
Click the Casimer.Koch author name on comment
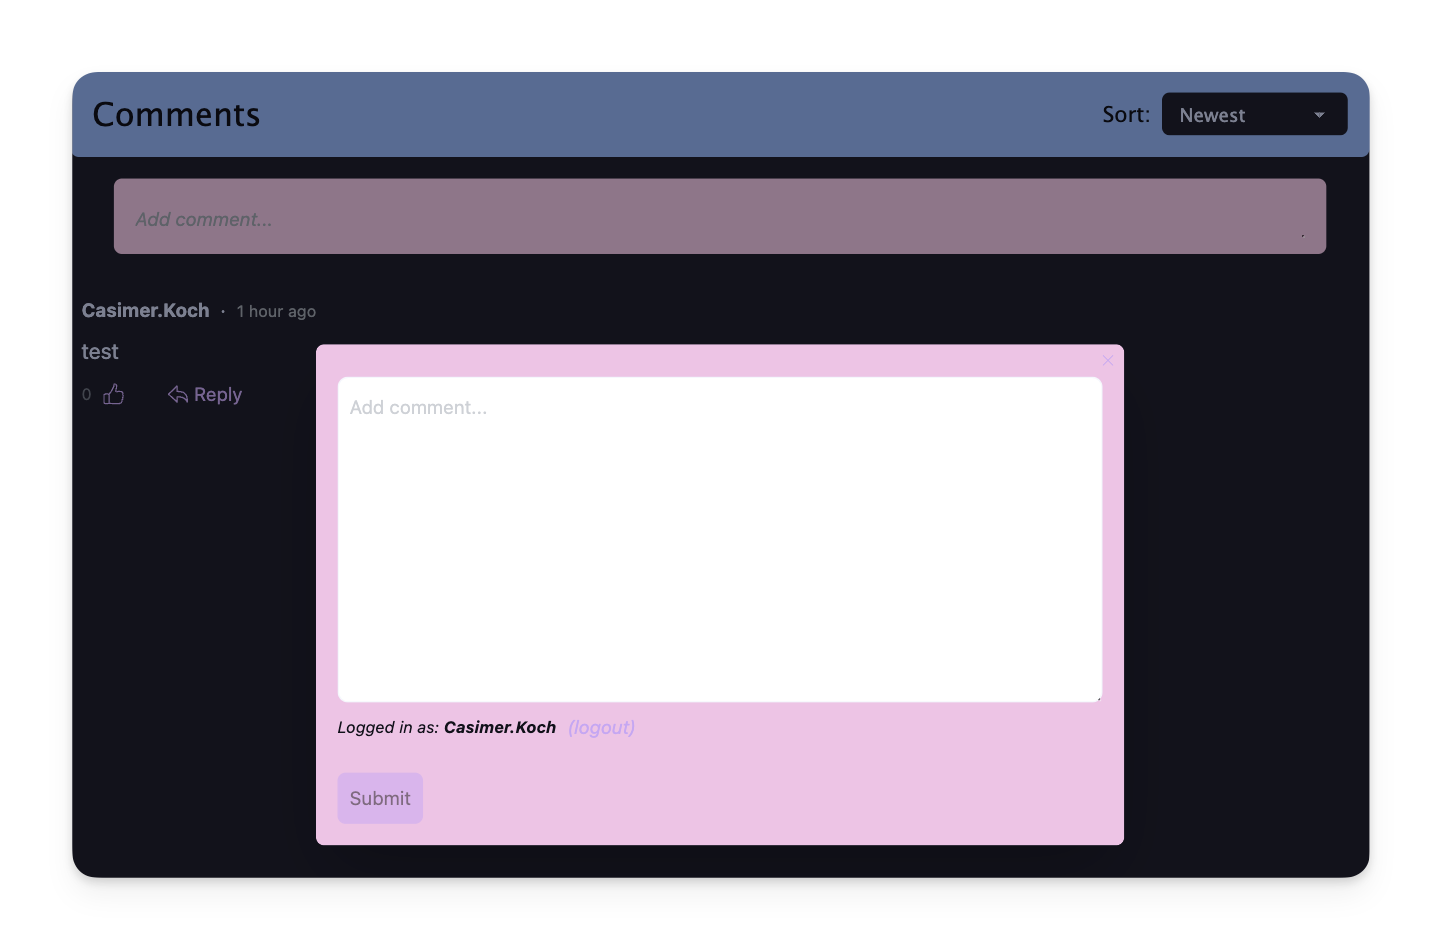(x=146, y=311)
